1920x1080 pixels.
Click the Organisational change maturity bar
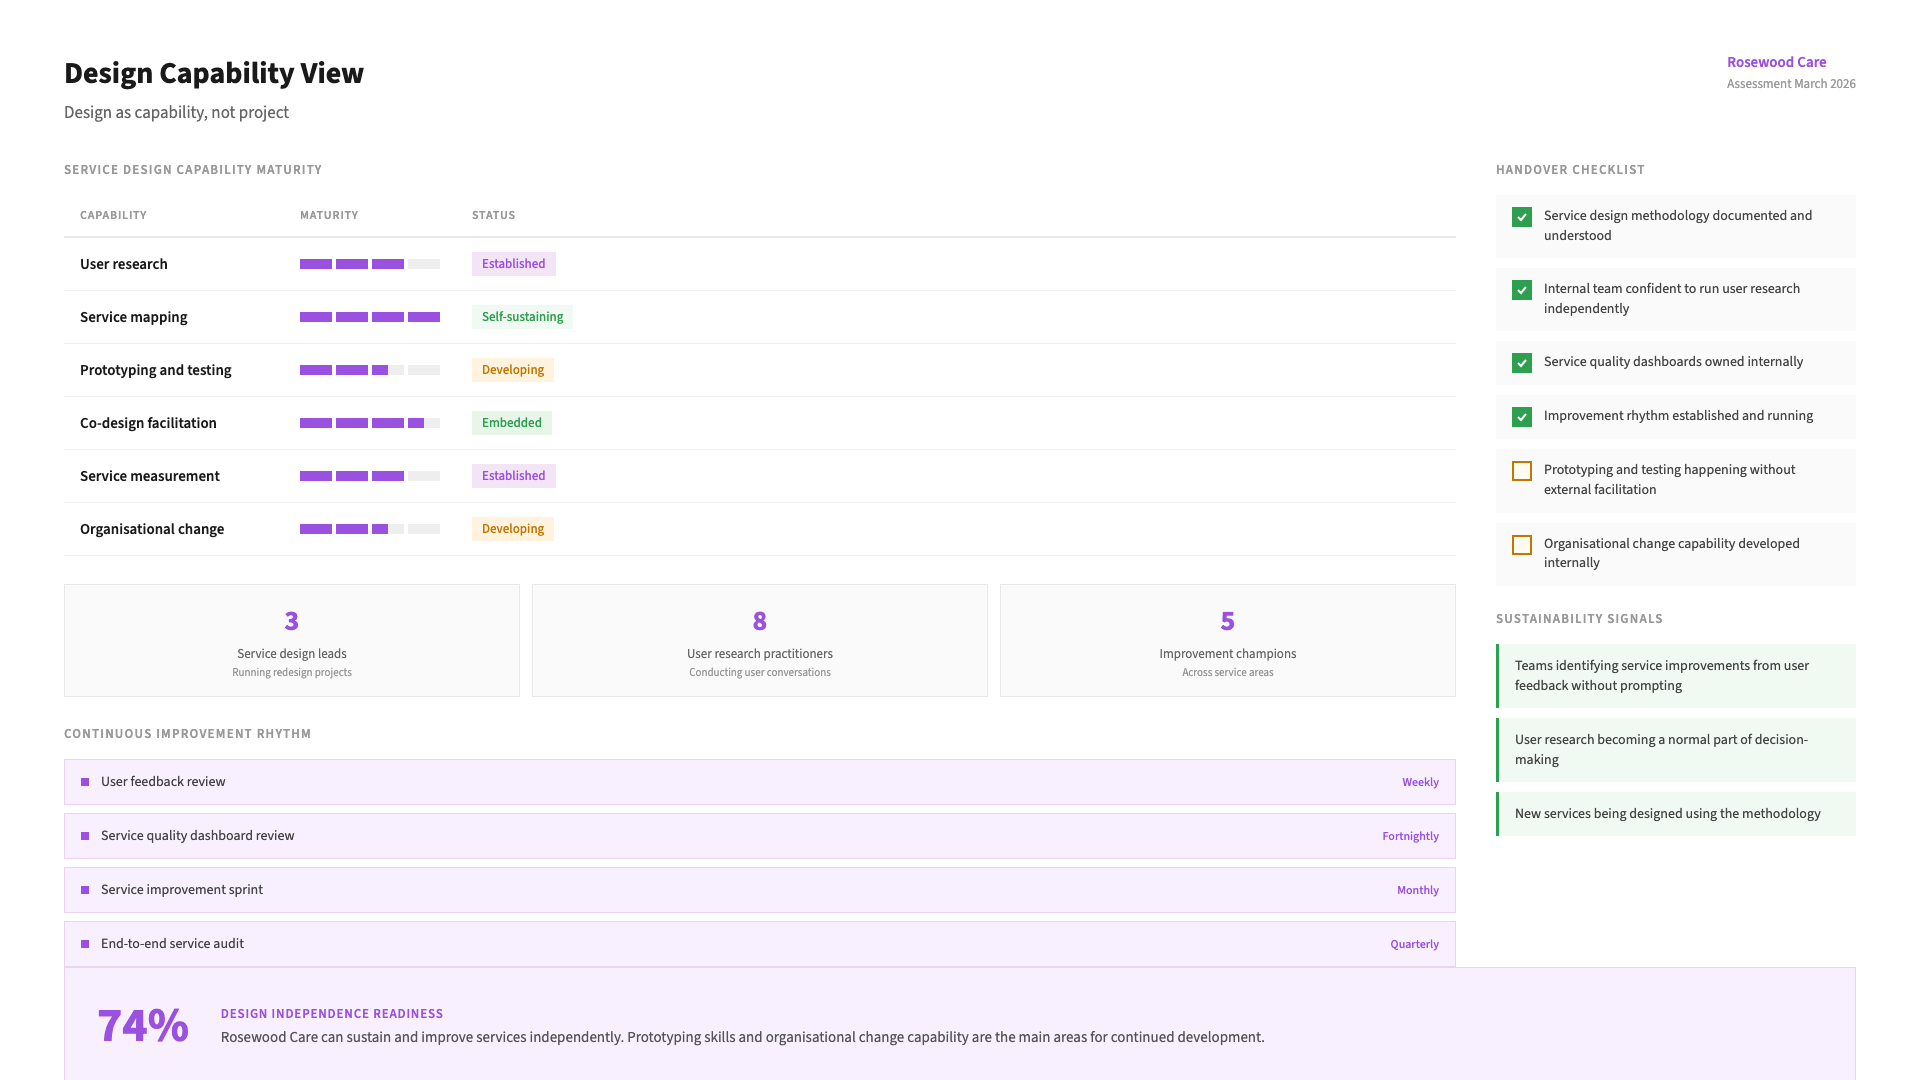pos(370,529)
